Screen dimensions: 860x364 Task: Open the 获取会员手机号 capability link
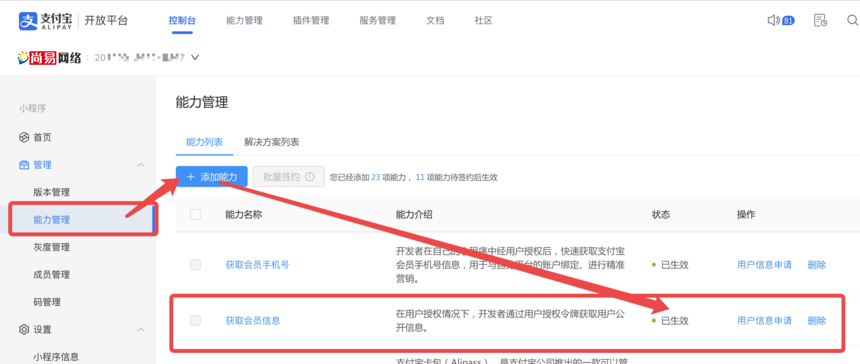(257, 265)
